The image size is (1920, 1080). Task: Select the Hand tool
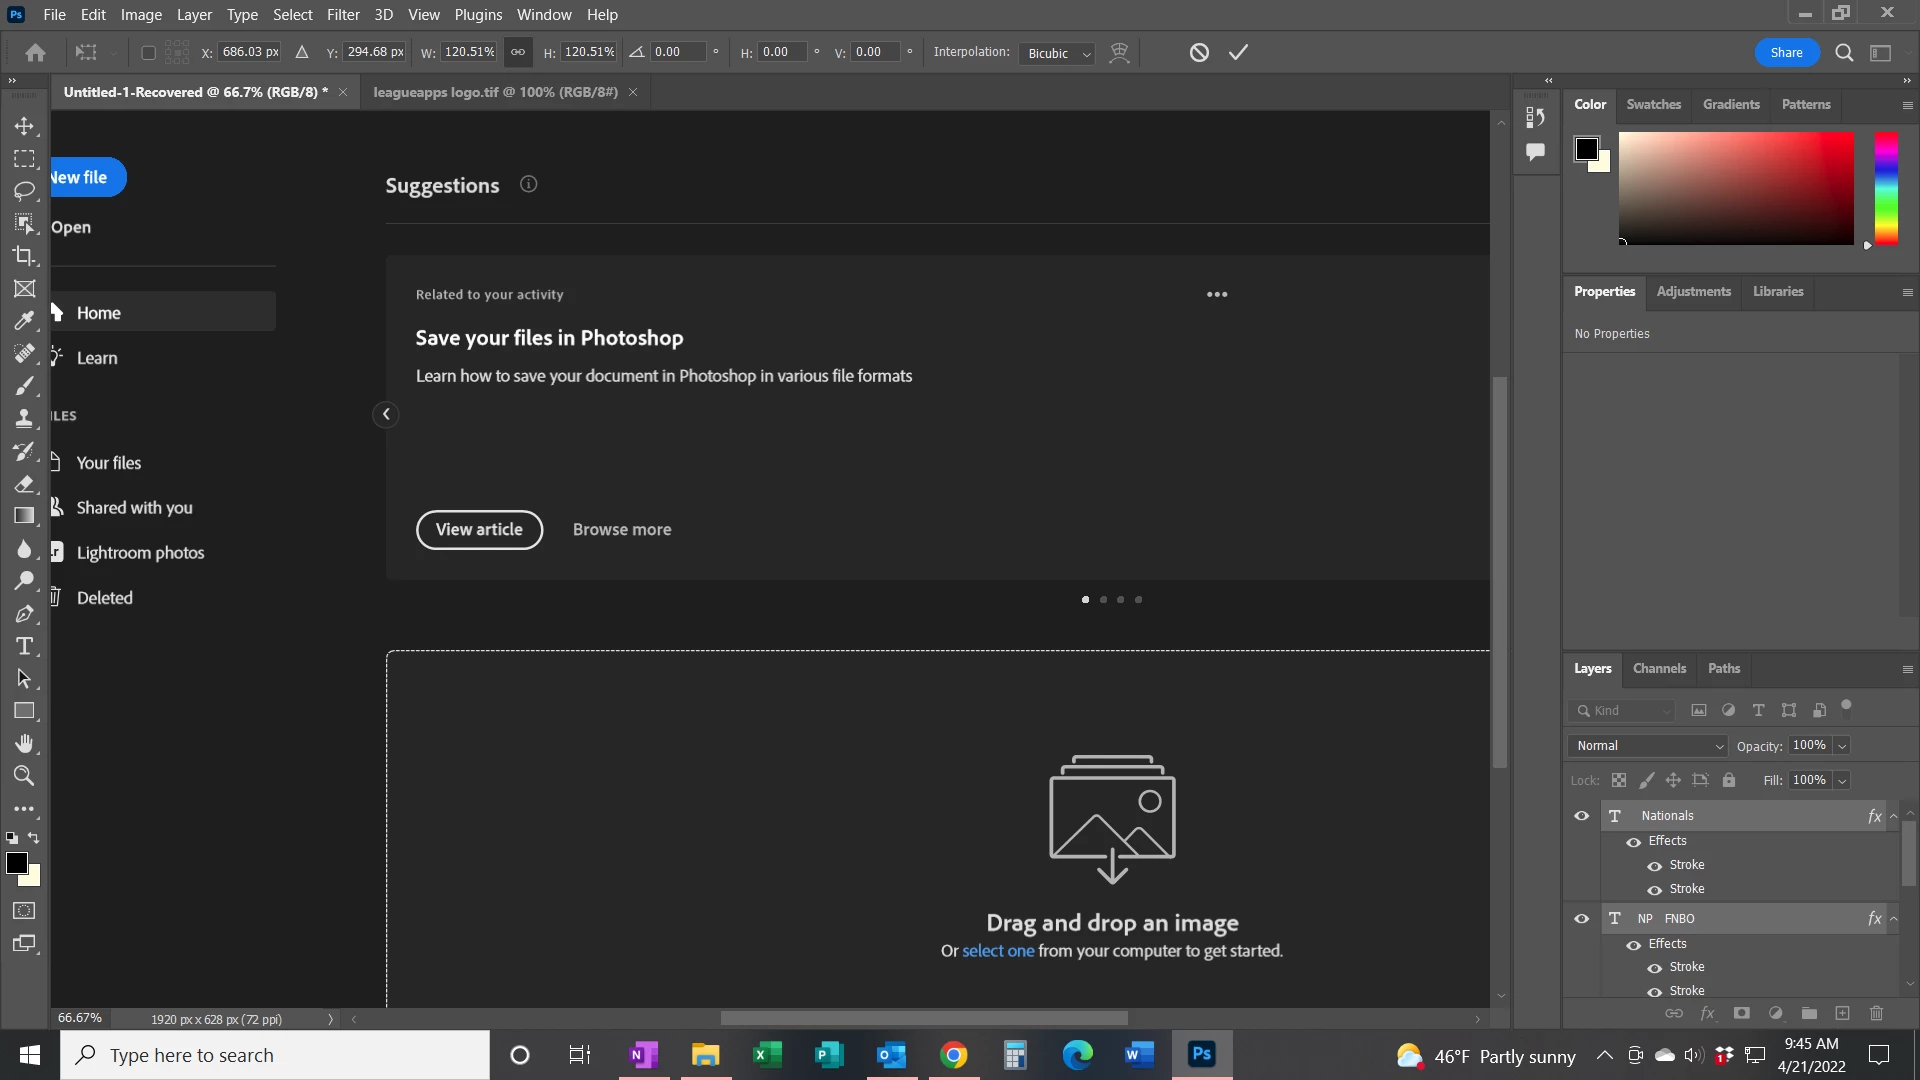24,743
